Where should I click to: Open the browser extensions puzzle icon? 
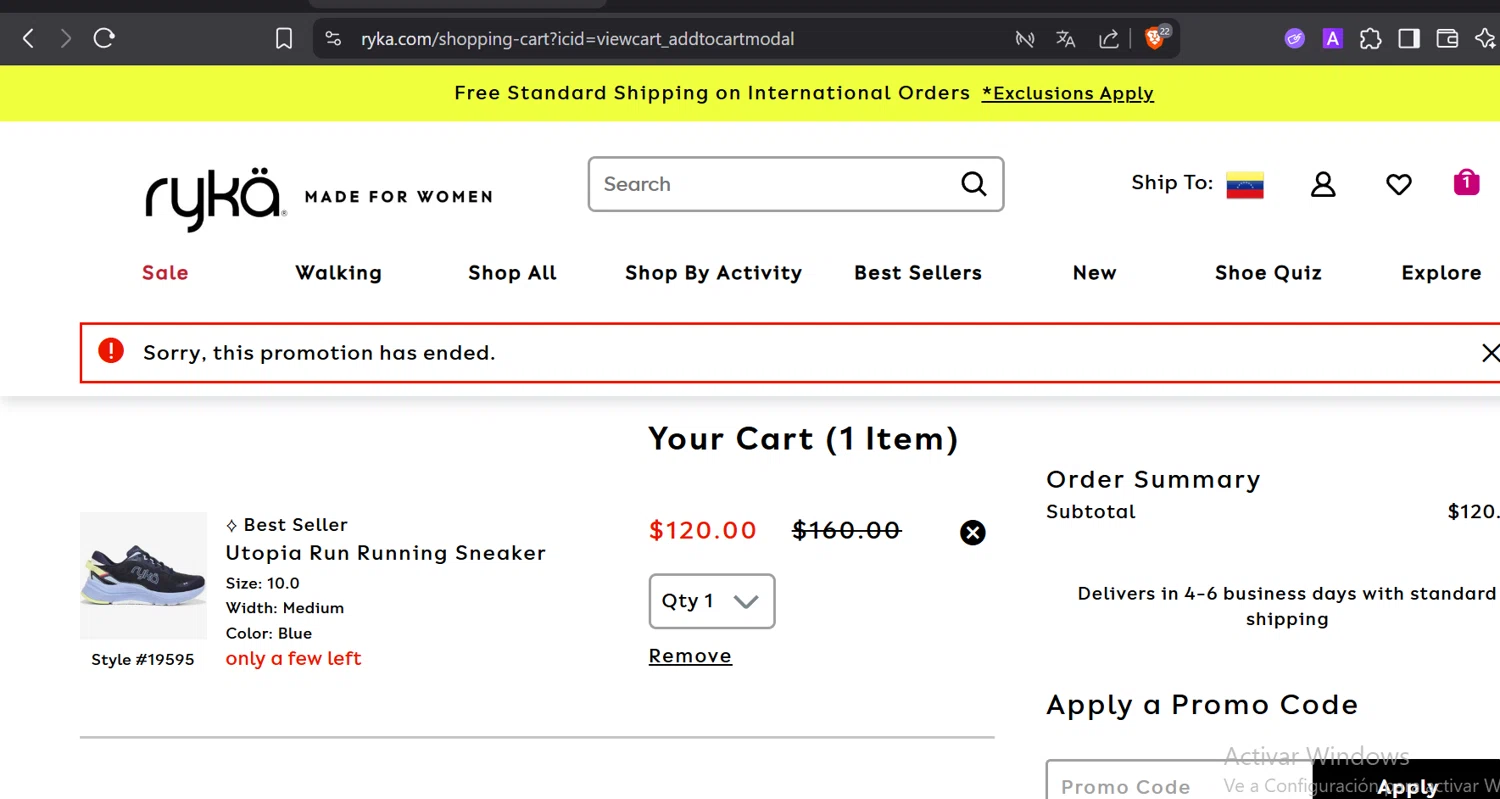[x=1371, y=39]
